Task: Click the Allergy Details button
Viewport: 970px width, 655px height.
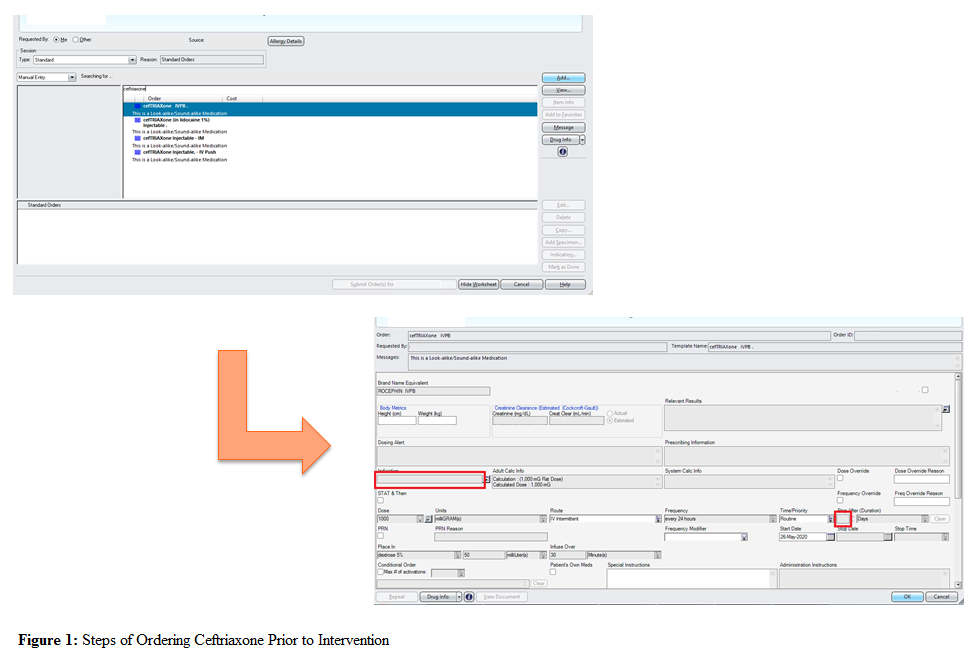Action: (285, 41)
